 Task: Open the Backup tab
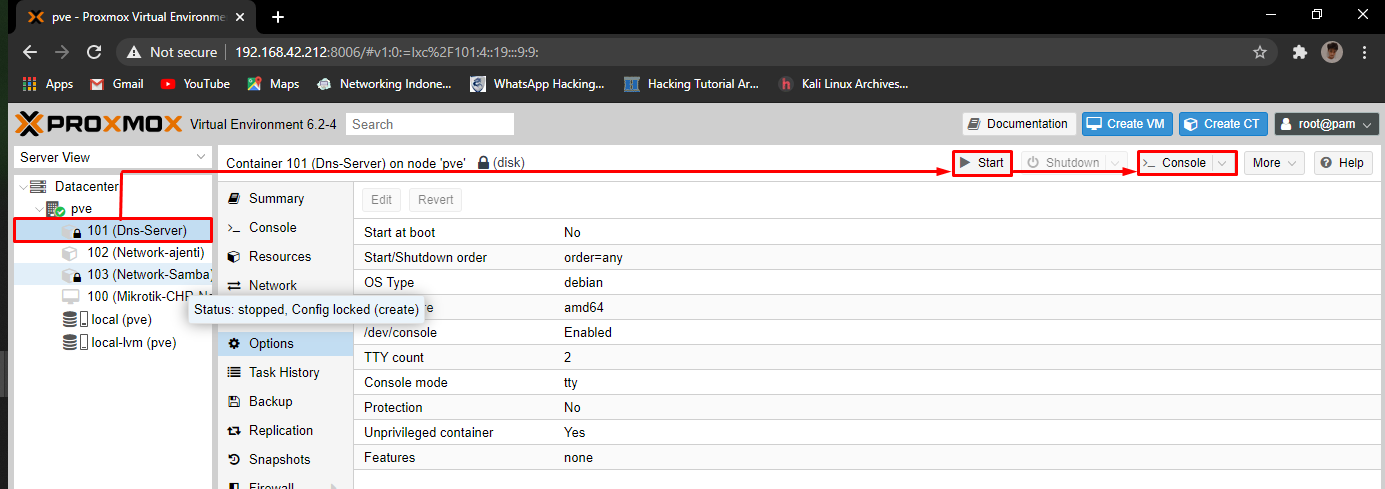coord(285,401)
